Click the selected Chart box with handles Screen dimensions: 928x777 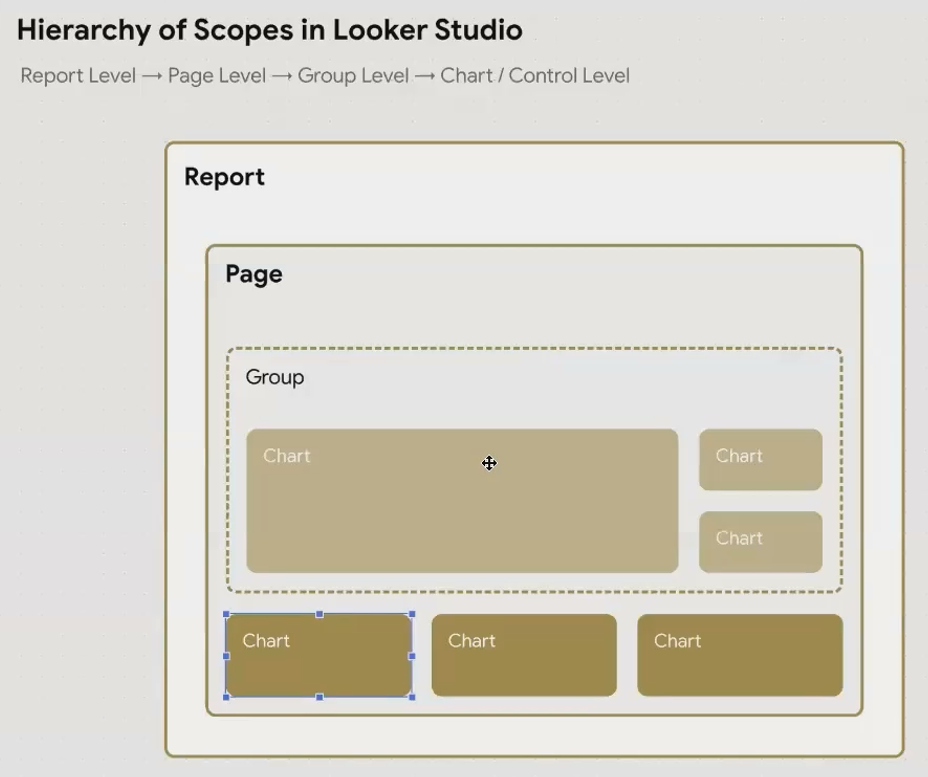point(319,655)
